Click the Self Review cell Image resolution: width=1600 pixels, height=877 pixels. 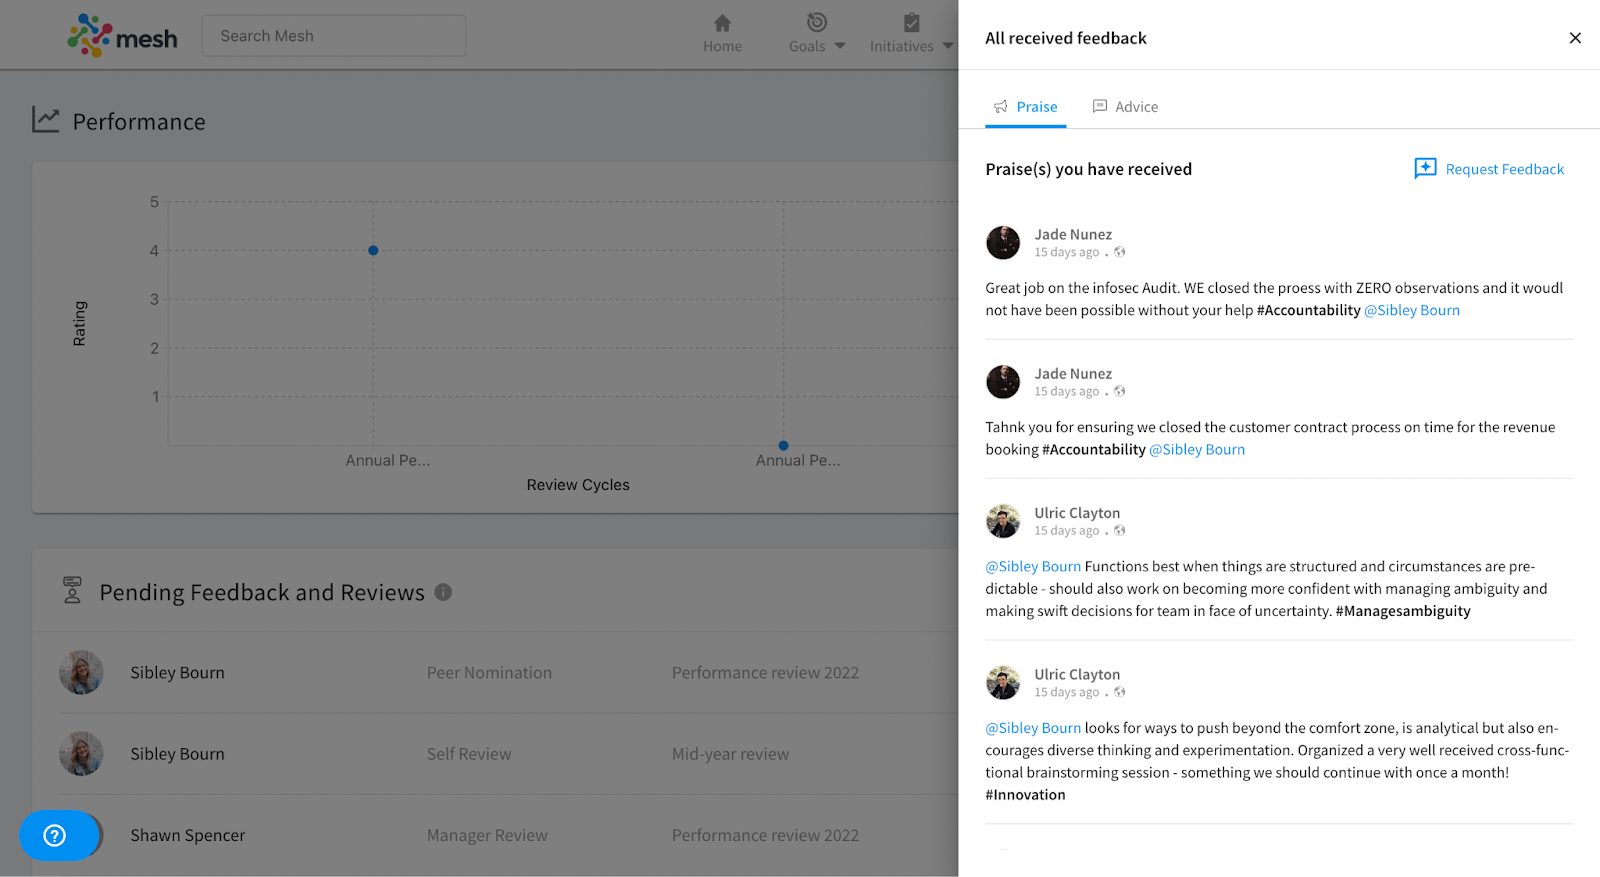(x=469, y=754)
